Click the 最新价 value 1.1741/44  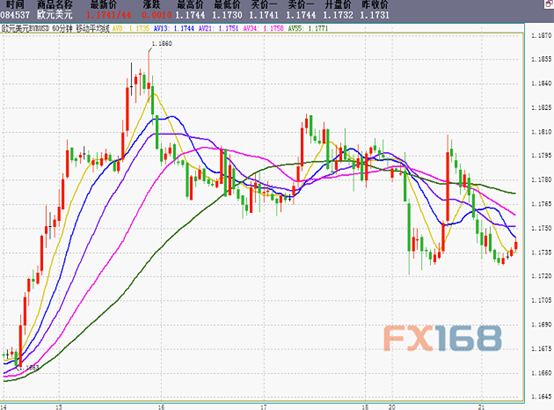pyautogui.click(x=109, y=15)
